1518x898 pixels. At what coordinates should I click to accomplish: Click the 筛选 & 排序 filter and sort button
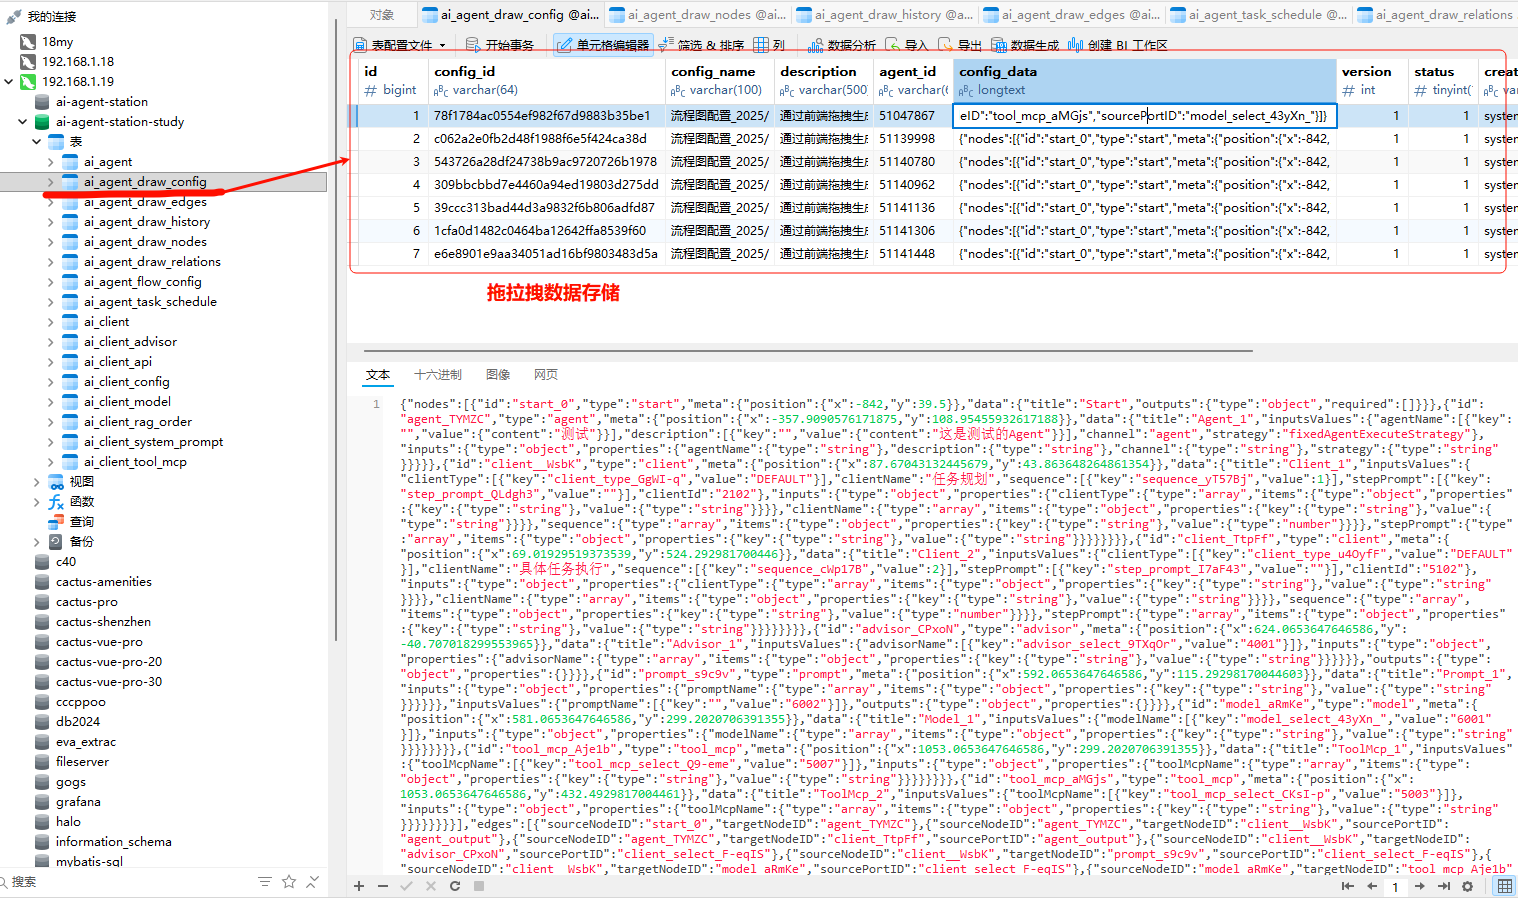701,45
